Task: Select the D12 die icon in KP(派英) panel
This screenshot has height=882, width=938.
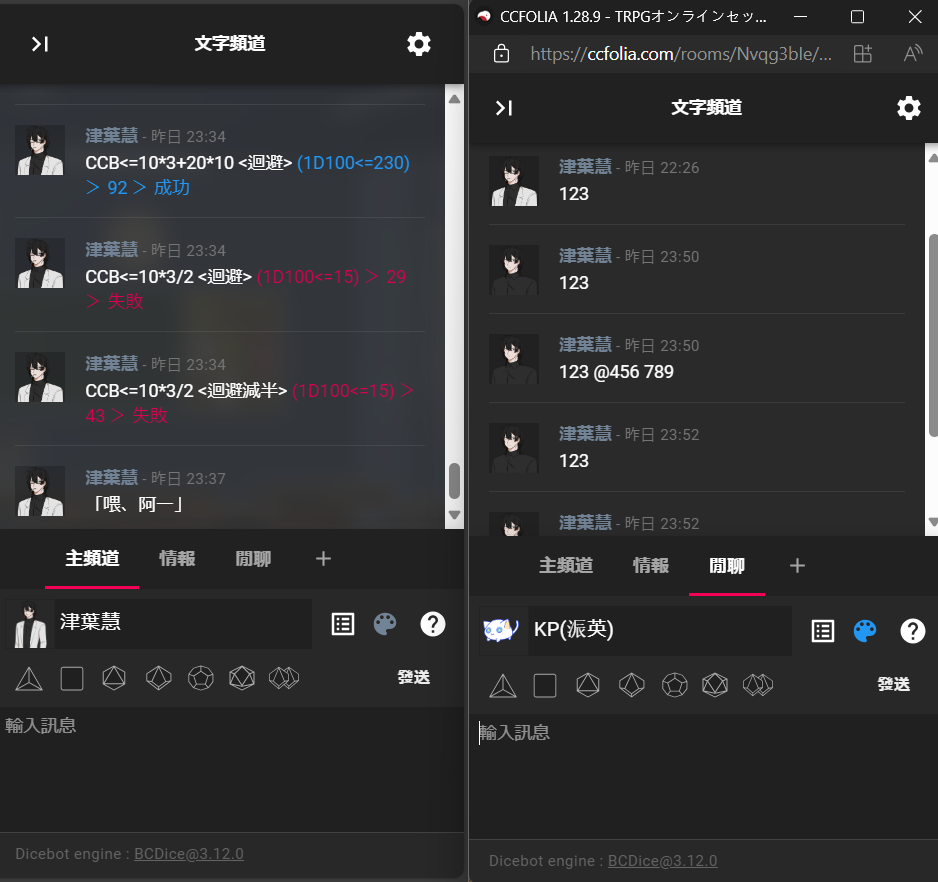Action: click(672, 685)
